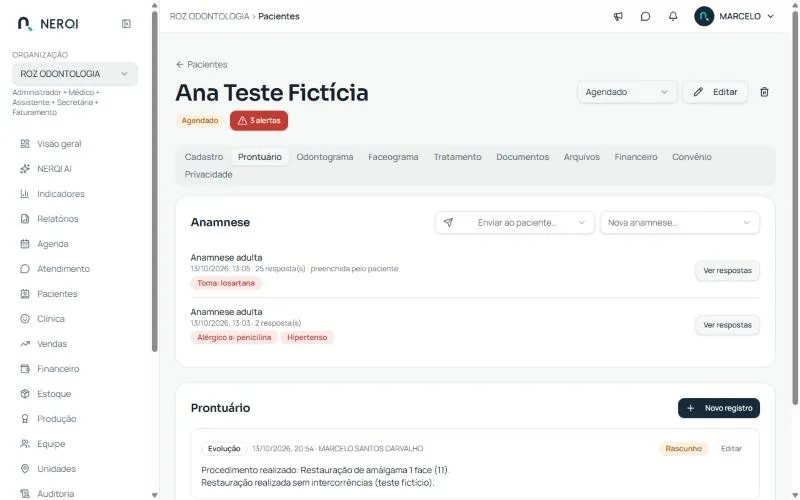The height and width of the screenshot is (500, 800).
Task: Click the Toma: losartana tag
Action: [226, 283]
